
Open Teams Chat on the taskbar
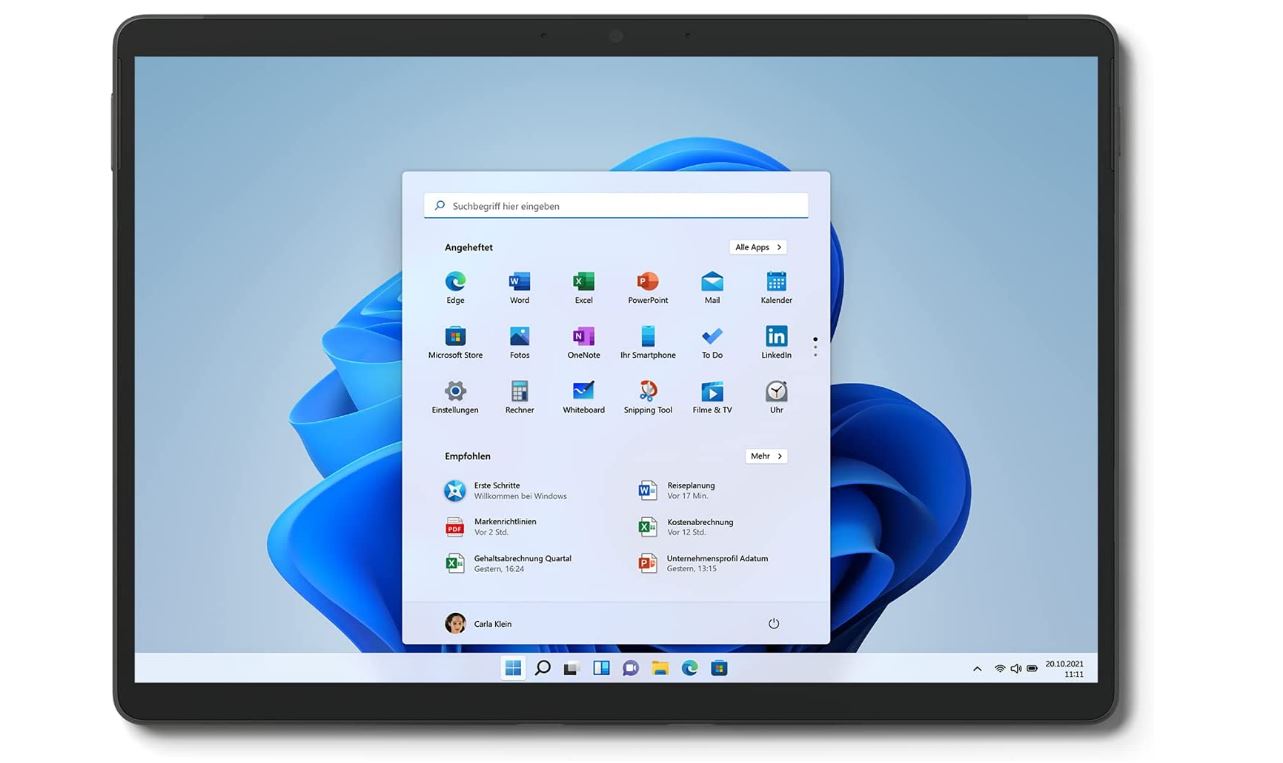[630, 668]
